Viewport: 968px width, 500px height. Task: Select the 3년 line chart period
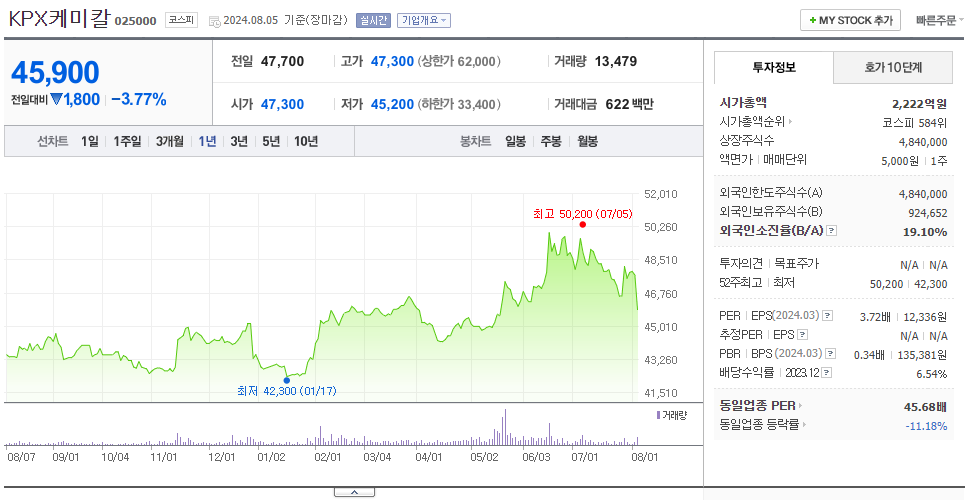239,141
